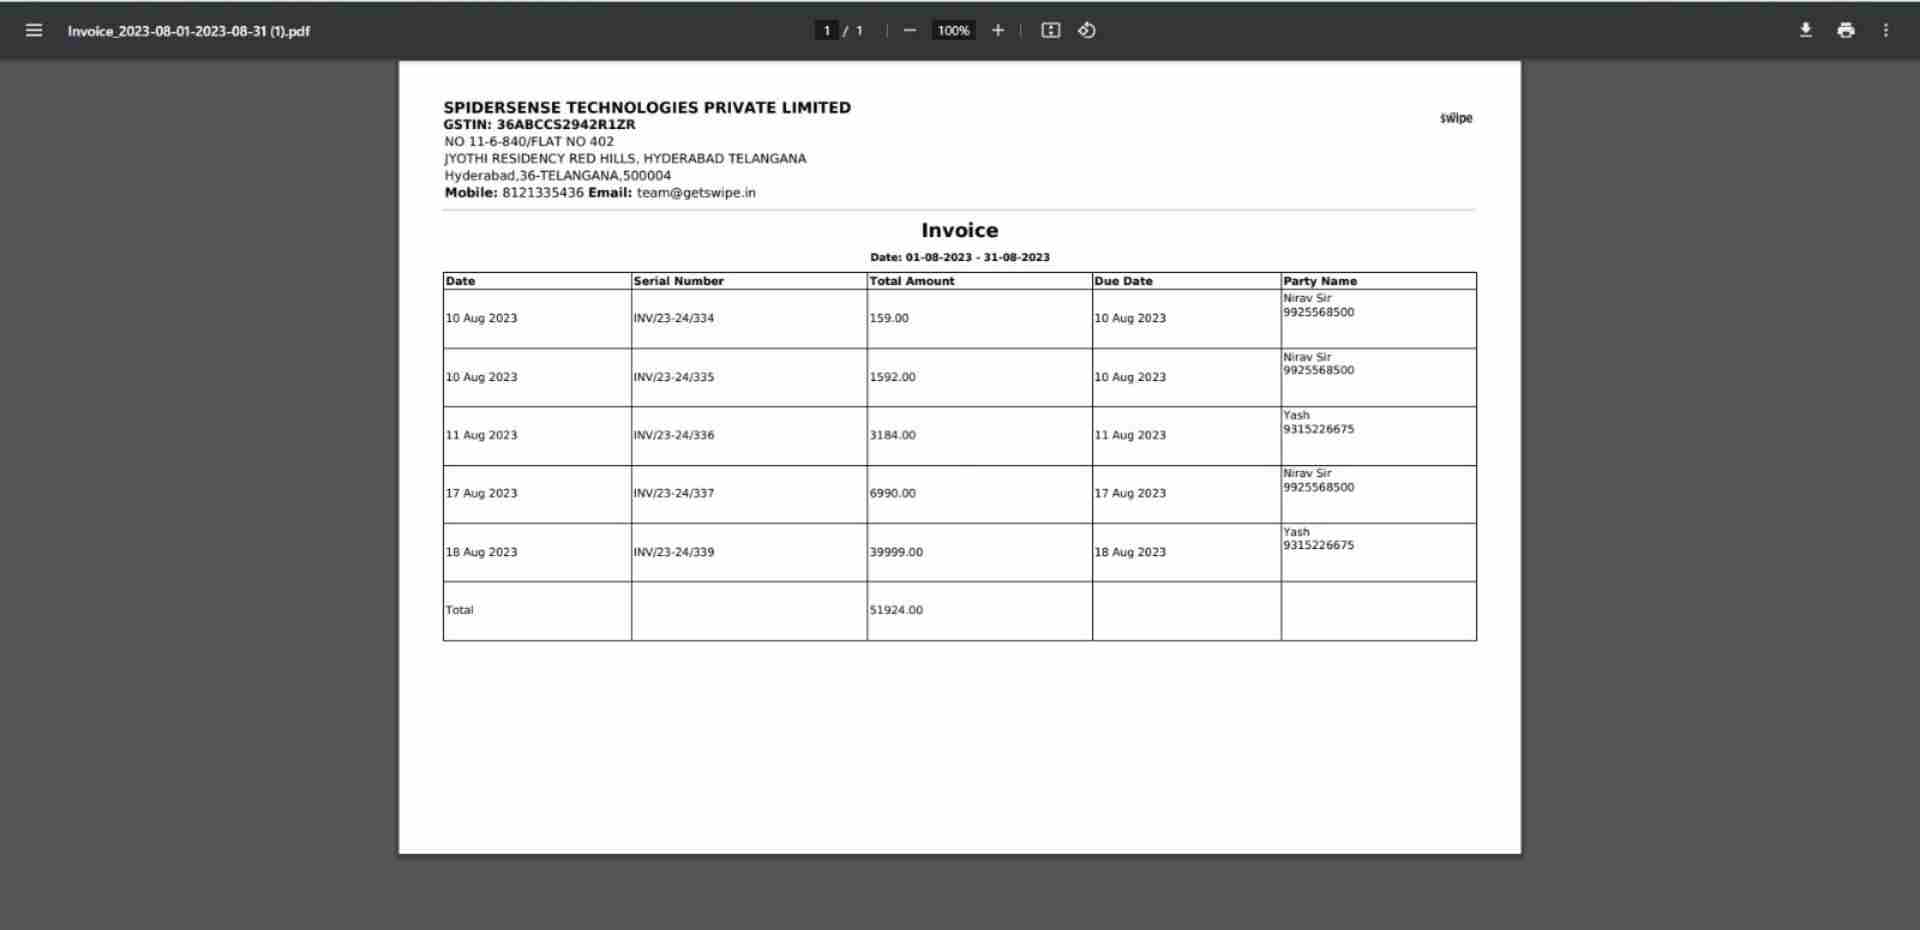Click the date 11 Aug 2023 in Date column
Viewport: 1920px width, 930px height.
[x=481, y=435]
